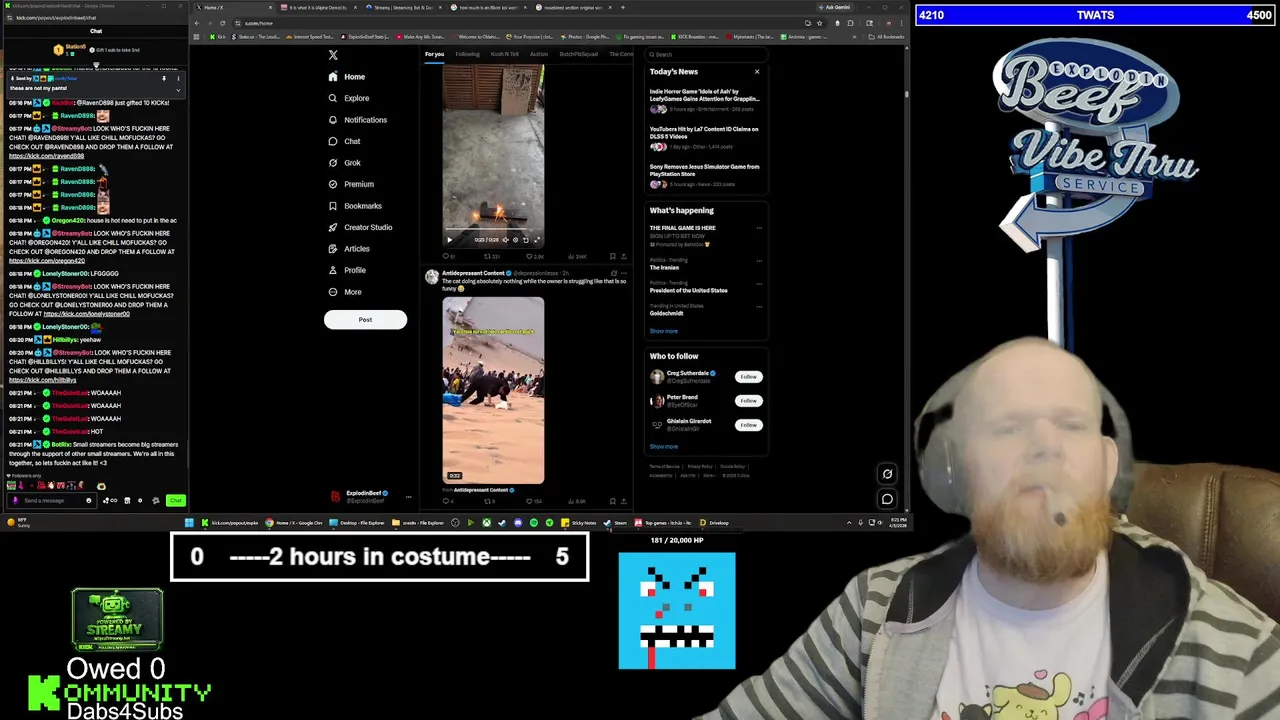Open options for Goldschmidt trend
The image size is (1280, 720).
[759, 307]
